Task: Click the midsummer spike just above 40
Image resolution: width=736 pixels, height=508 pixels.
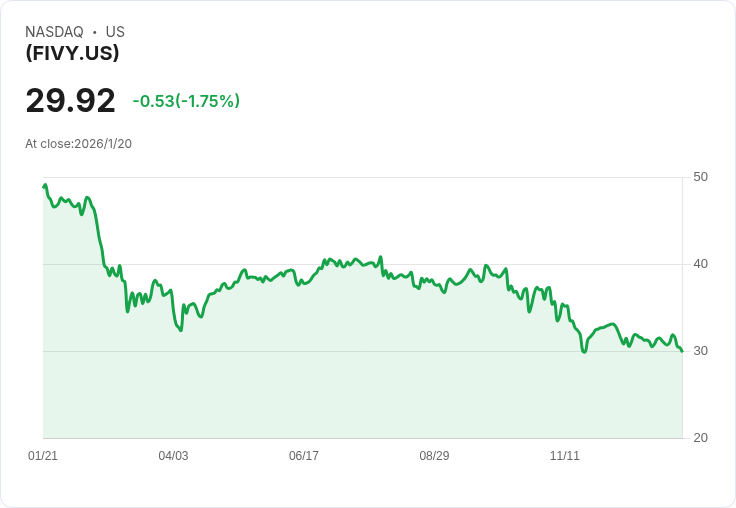Action: point(381,257)
